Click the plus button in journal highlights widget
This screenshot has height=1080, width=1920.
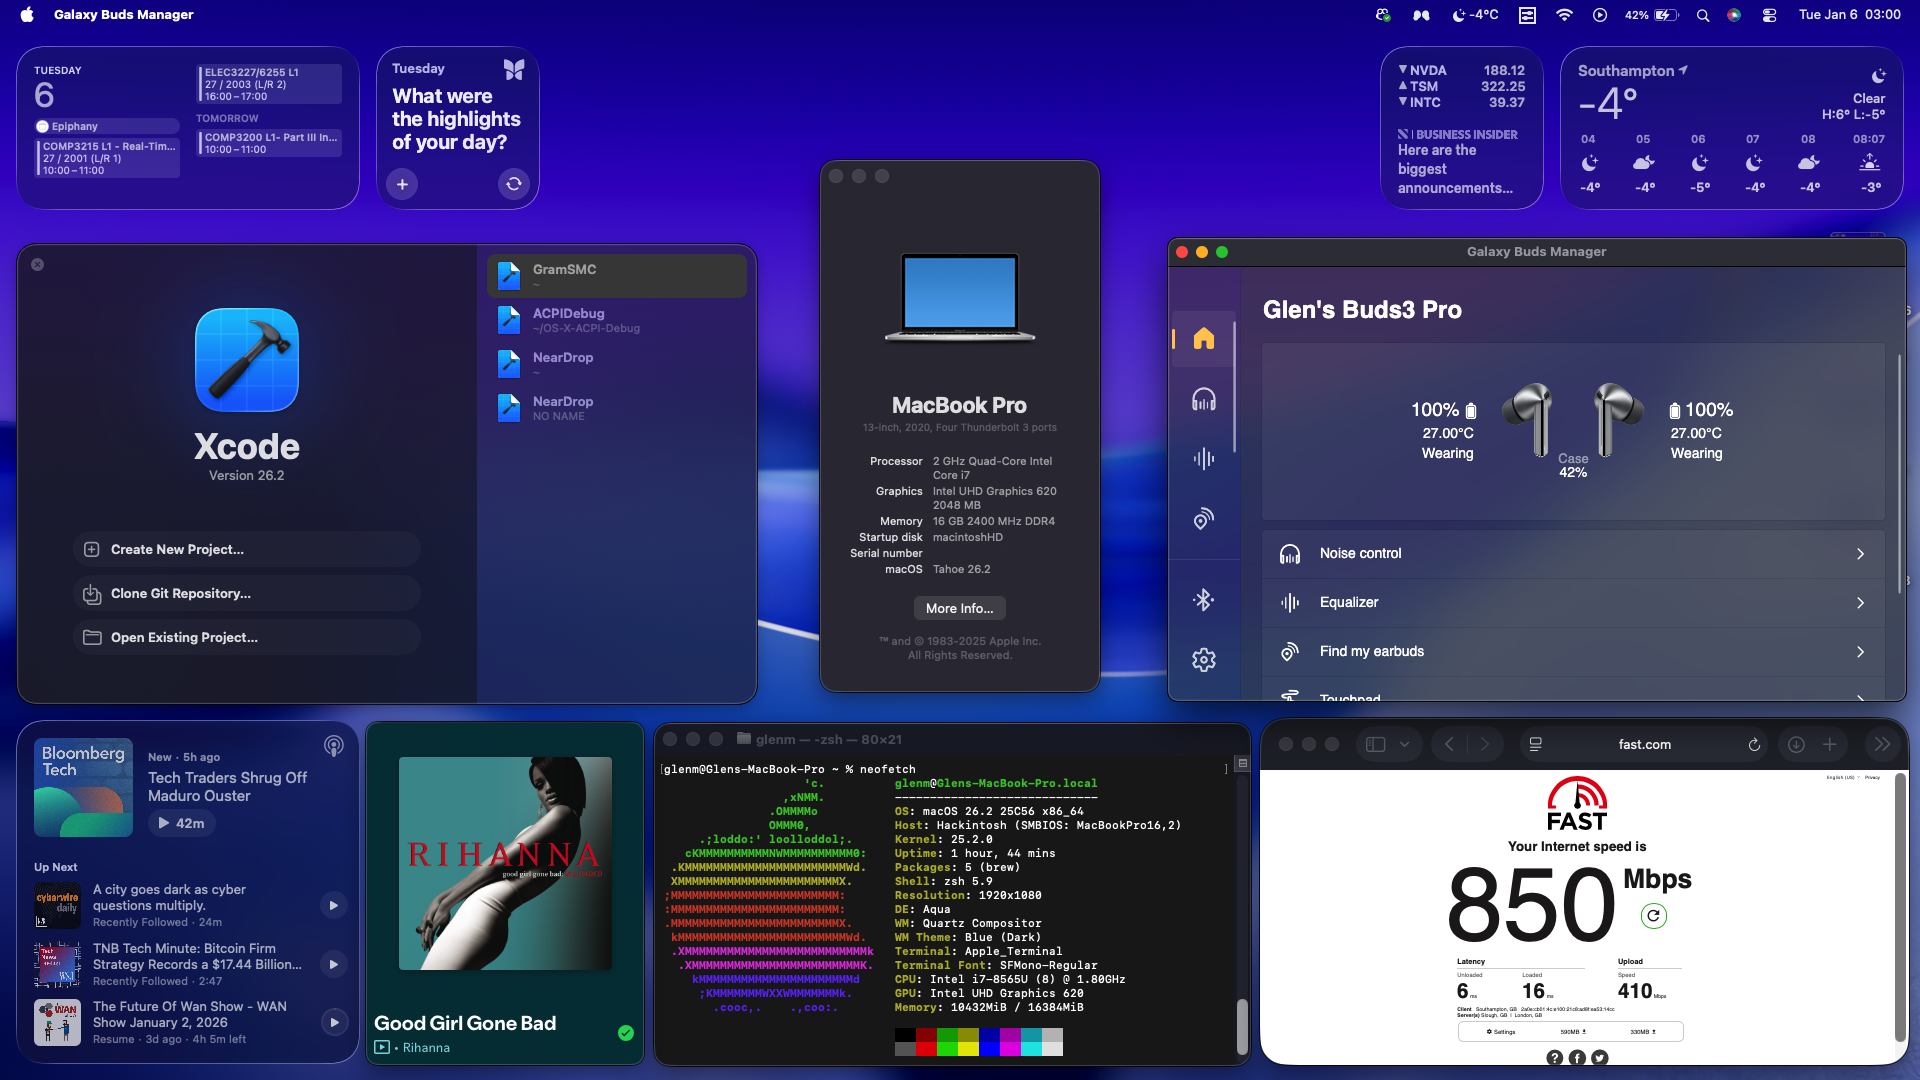click(x=402, y=184)
